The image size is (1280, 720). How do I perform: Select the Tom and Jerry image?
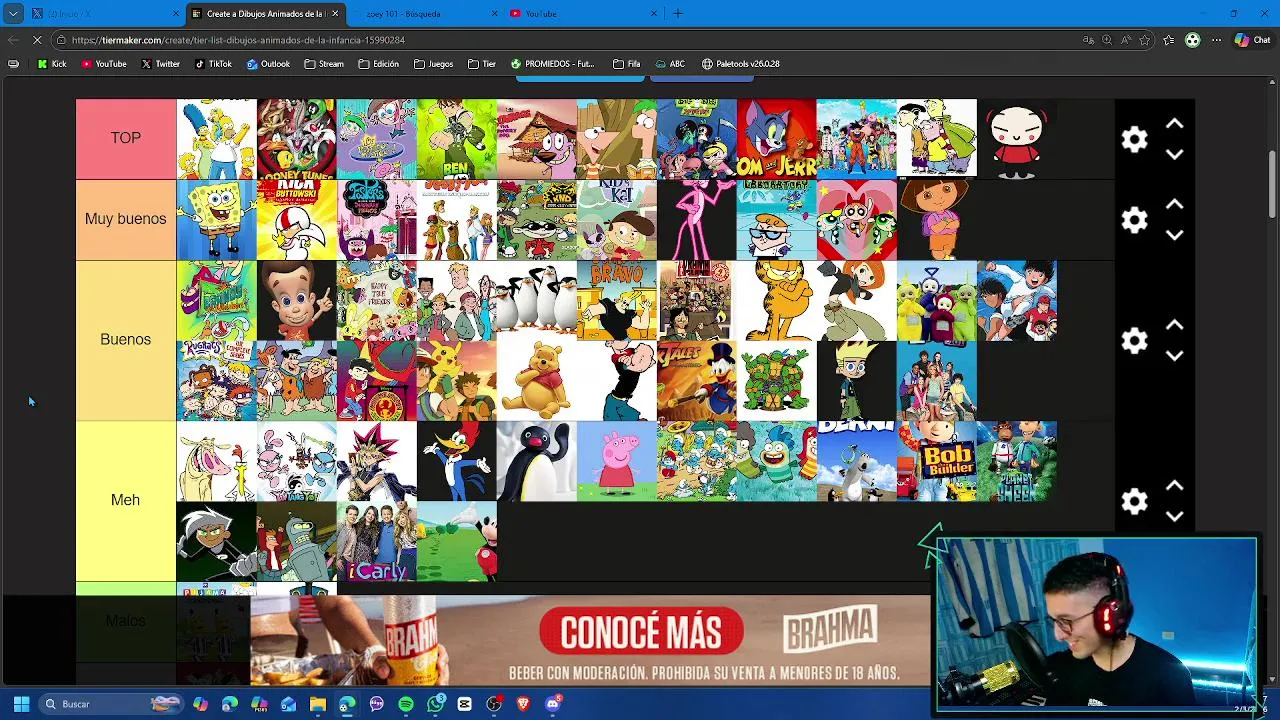tap(777, 139)
